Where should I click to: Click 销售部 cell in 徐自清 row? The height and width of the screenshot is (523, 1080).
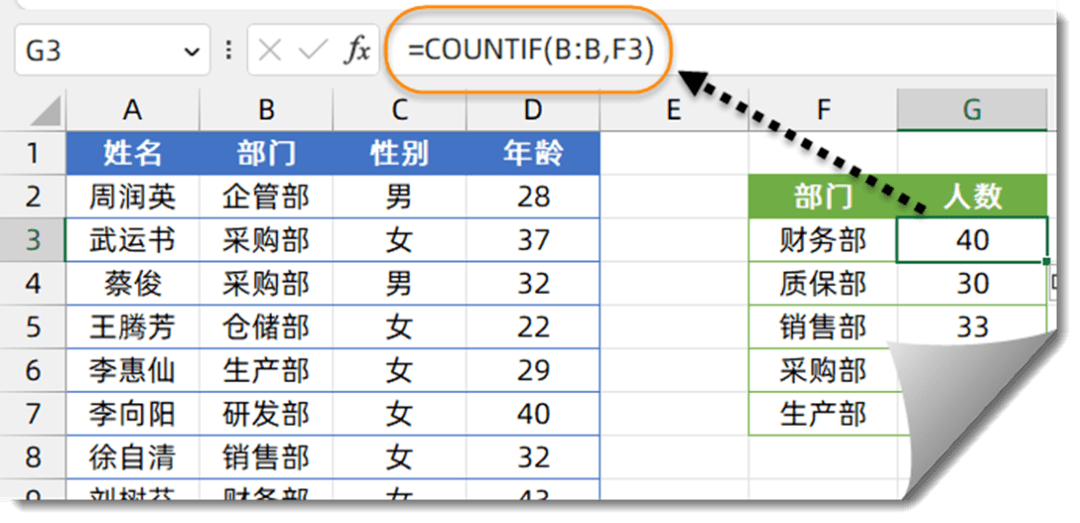(x=266, y=457)
